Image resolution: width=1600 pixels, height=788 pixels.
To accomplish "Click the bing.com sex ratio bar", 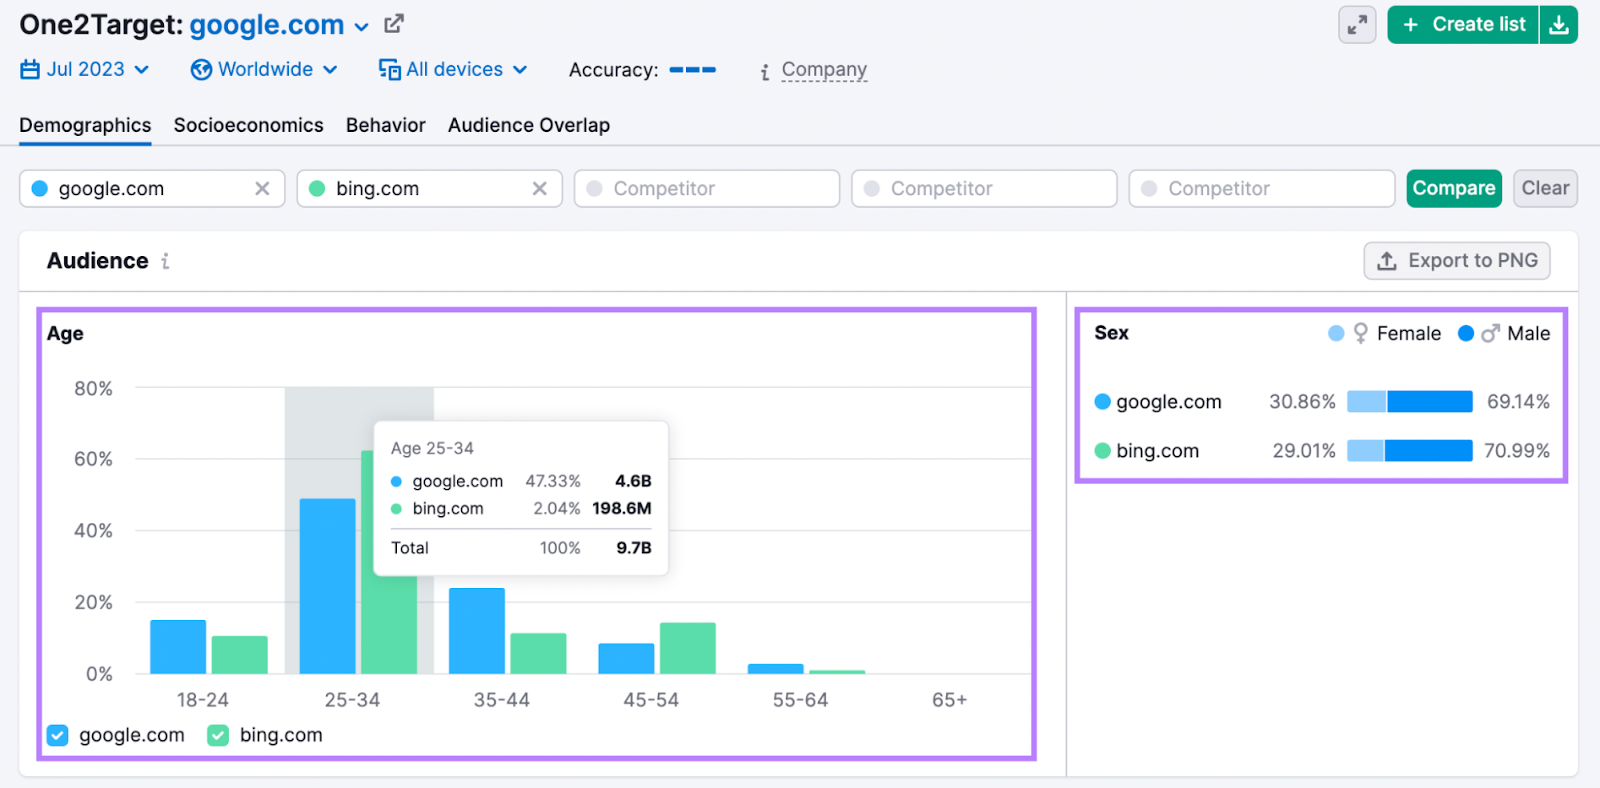I will 1410,451.
